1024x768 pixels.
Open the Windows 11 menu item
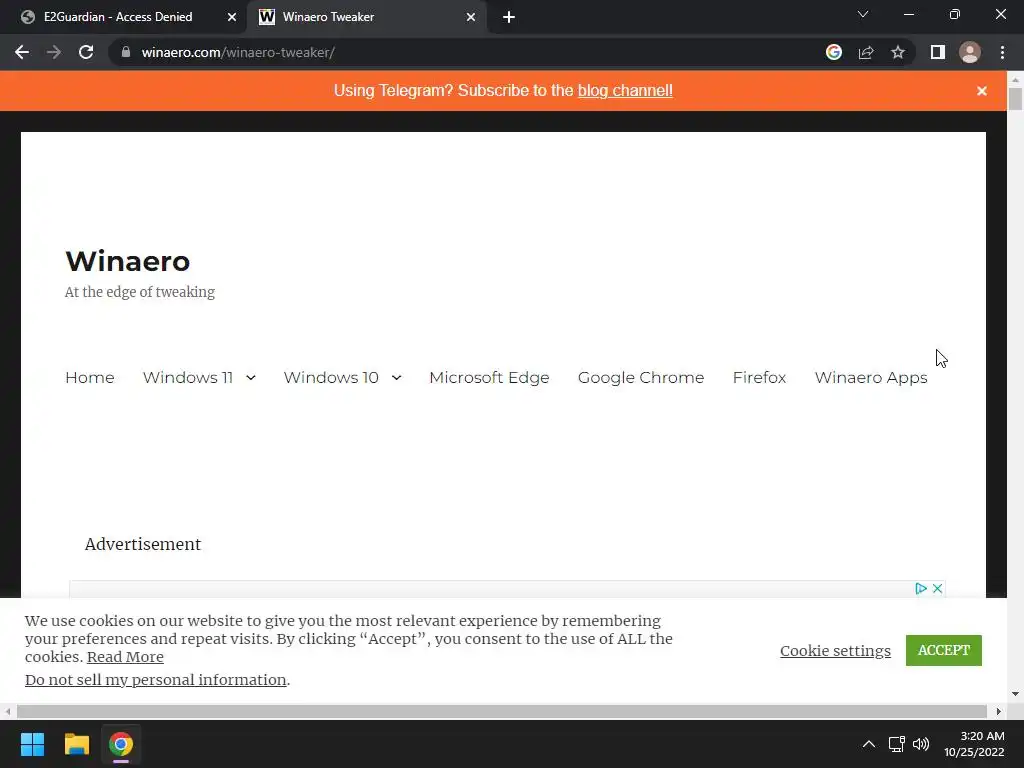click(x=188, y=377)
